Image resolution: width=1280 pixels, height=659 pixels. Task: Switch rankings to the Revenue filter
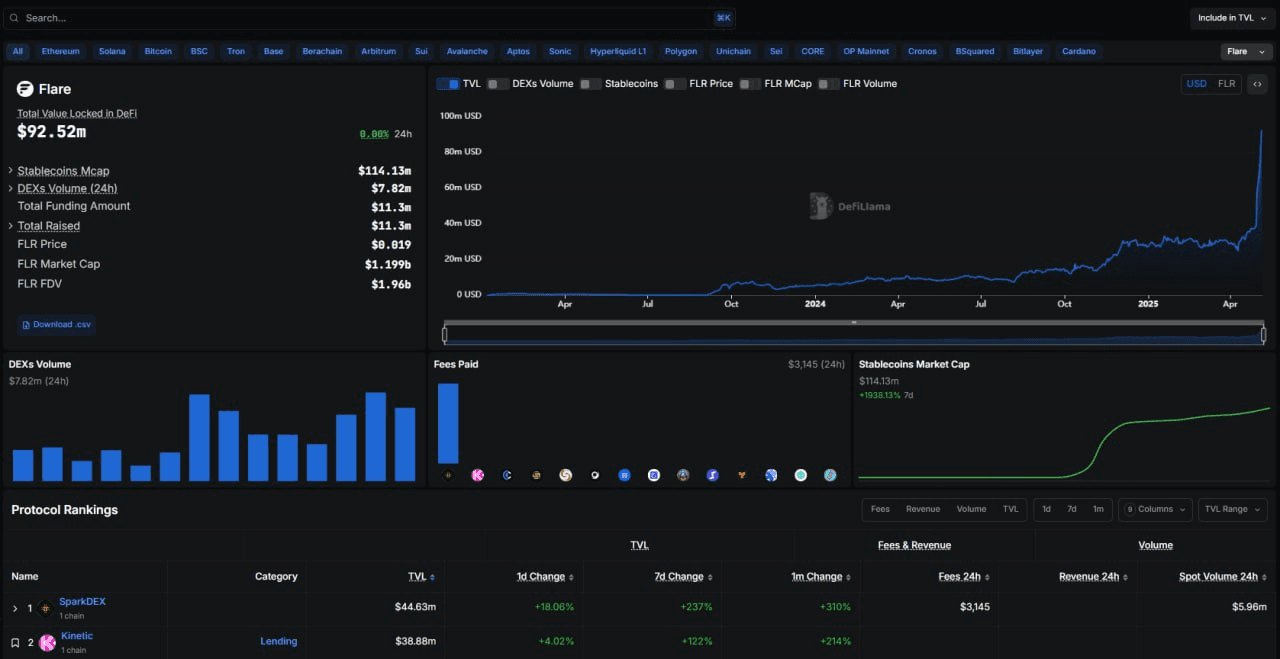pyautogui.click(x=923, y=509)
